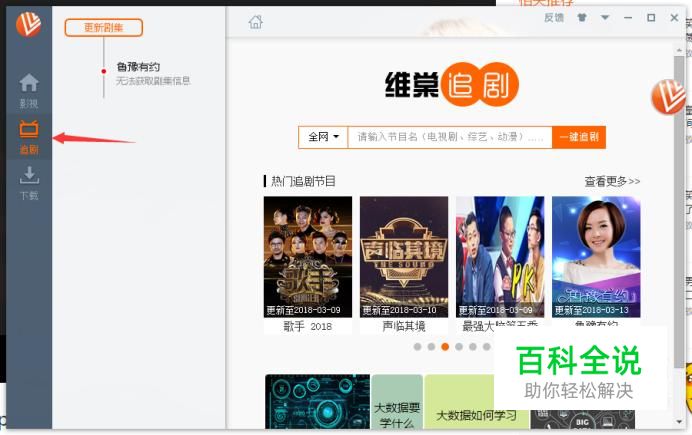This screenshot has width=692, height=435.
Task: Click the 声临其境 title text
Action: [x=404, y=326]
